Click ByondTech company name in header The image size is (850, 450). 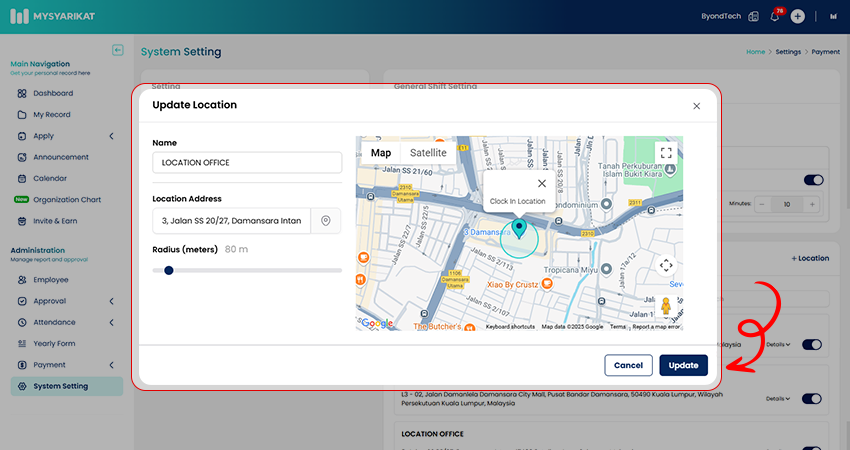[721, 16]
